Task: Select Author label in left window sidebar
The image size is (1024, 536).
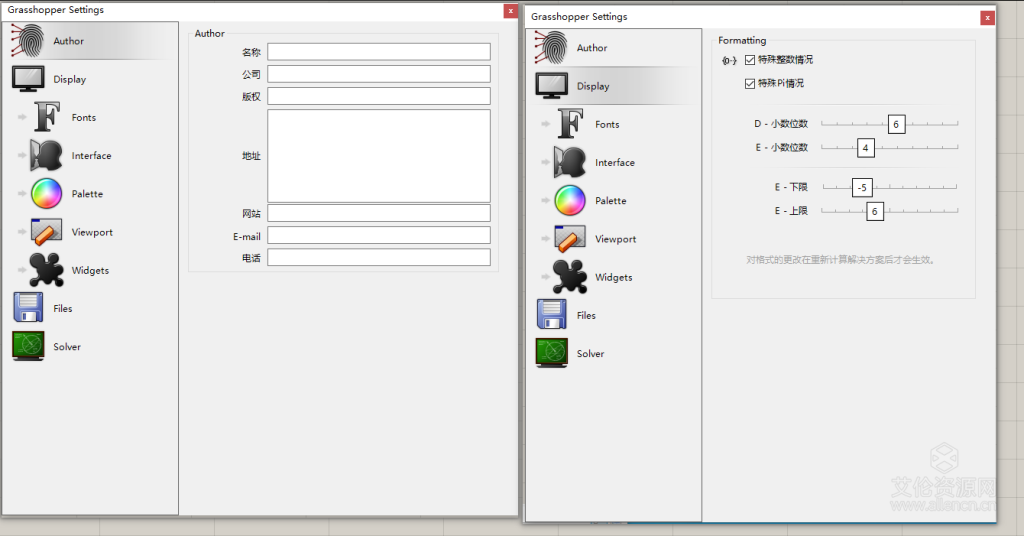Action: [x=69, y=40]
